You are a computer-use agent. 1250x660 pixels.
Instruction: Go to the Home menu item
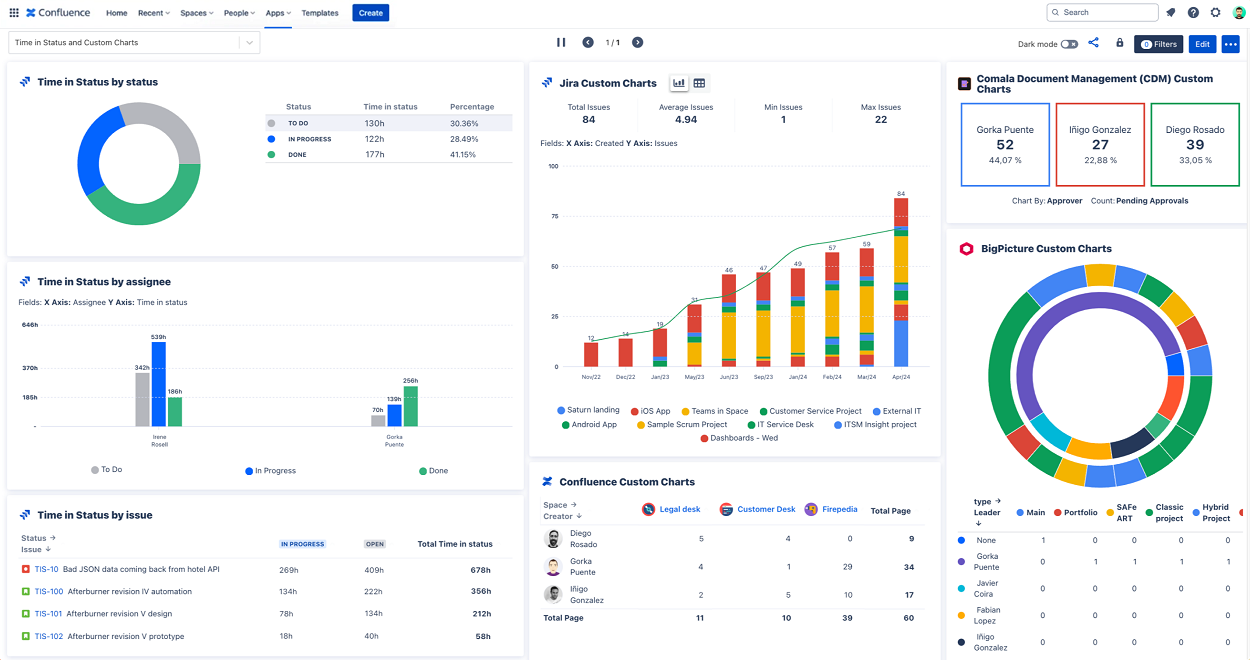coord(117,13)
